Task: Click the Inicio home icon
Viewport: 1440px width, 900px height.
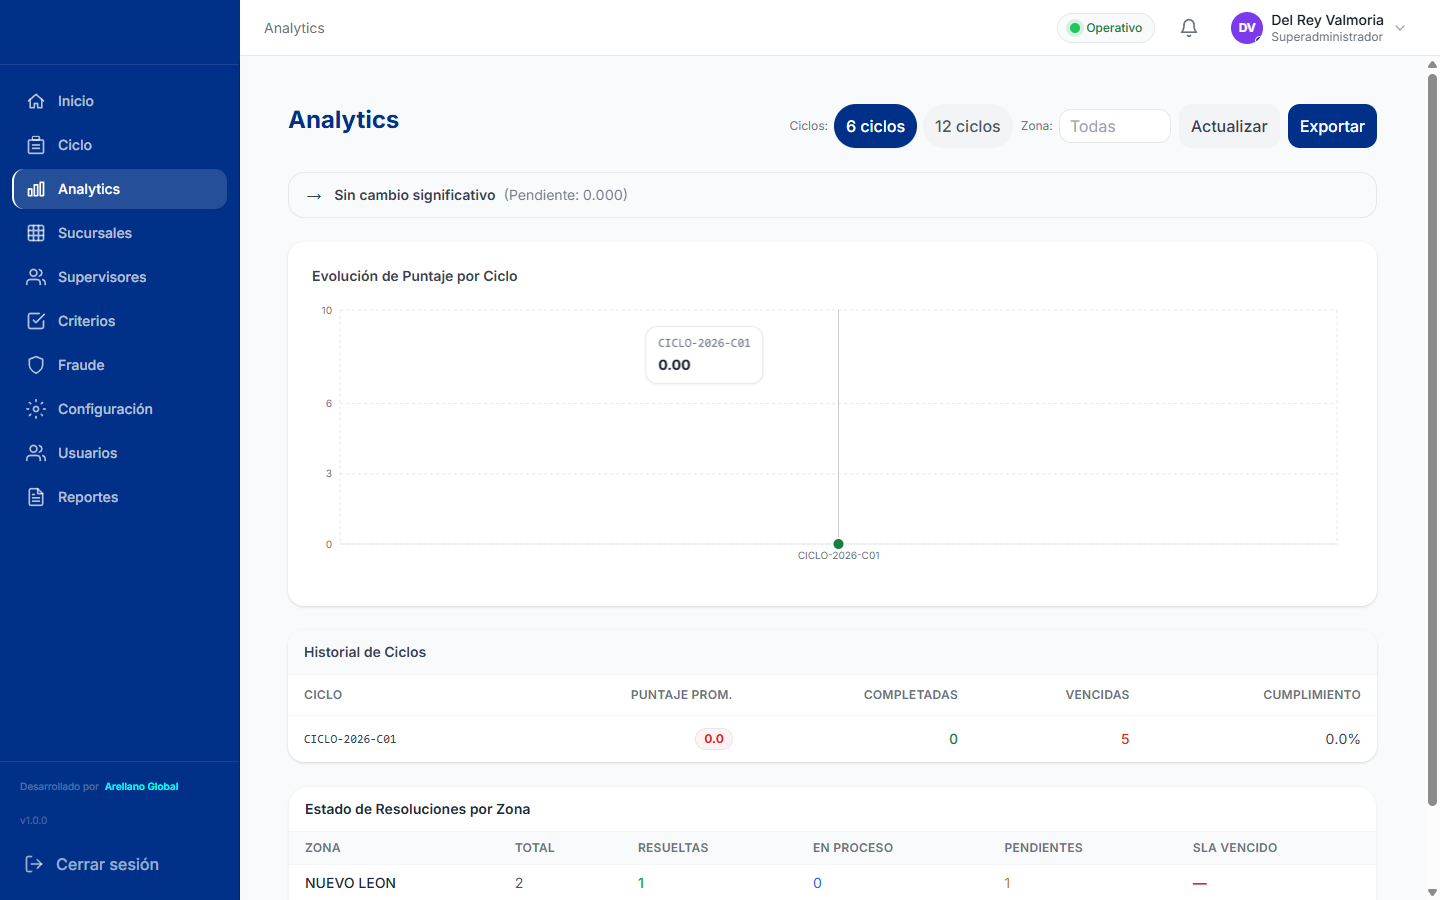Action: 36,101
